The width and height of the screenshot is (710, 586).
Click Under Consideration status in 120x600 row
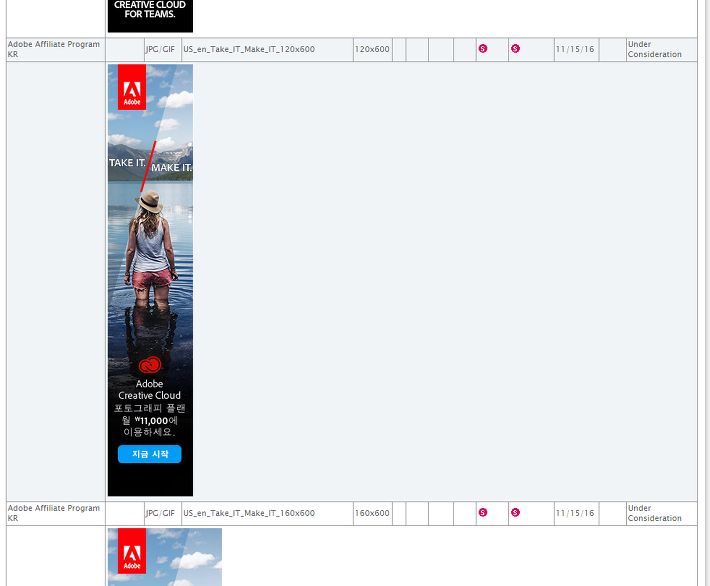[x=655, y=49]
